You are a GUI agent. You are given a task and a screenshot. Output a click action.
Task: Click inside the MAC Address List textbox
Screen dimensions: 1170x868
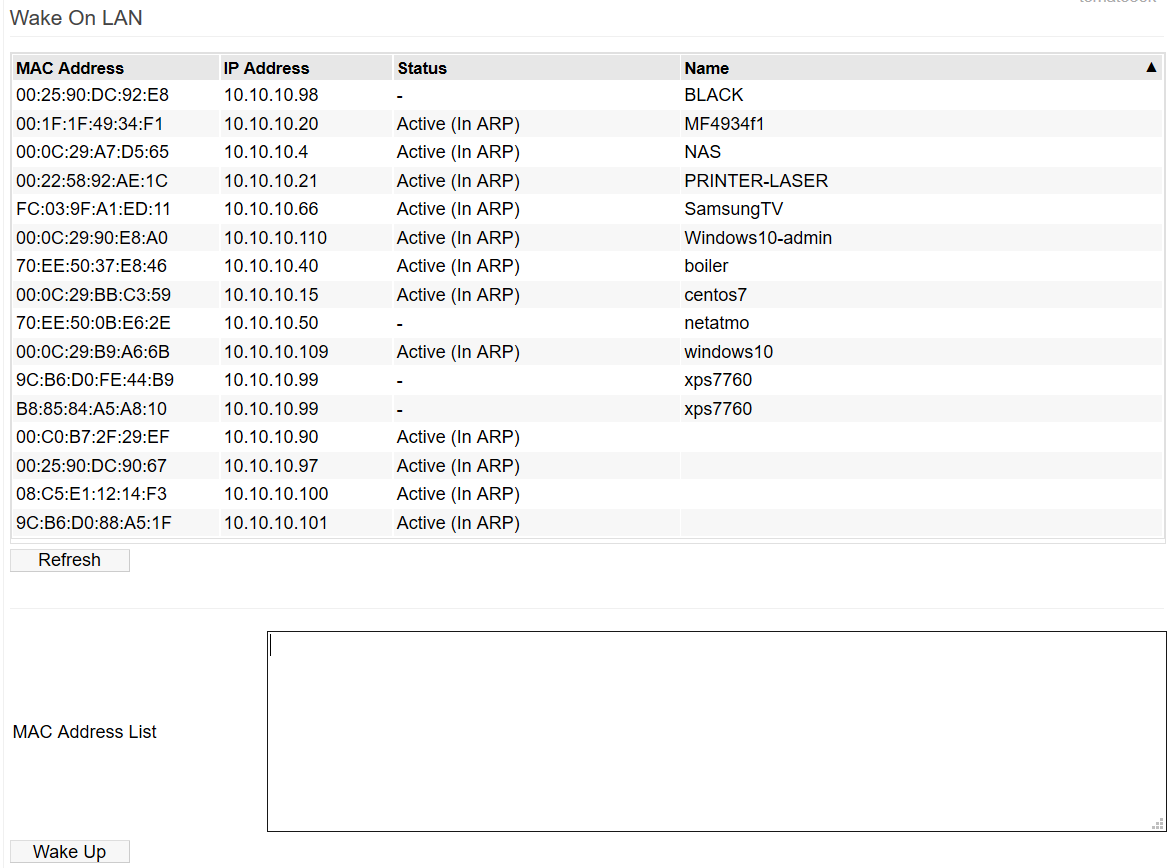(716, 731)
